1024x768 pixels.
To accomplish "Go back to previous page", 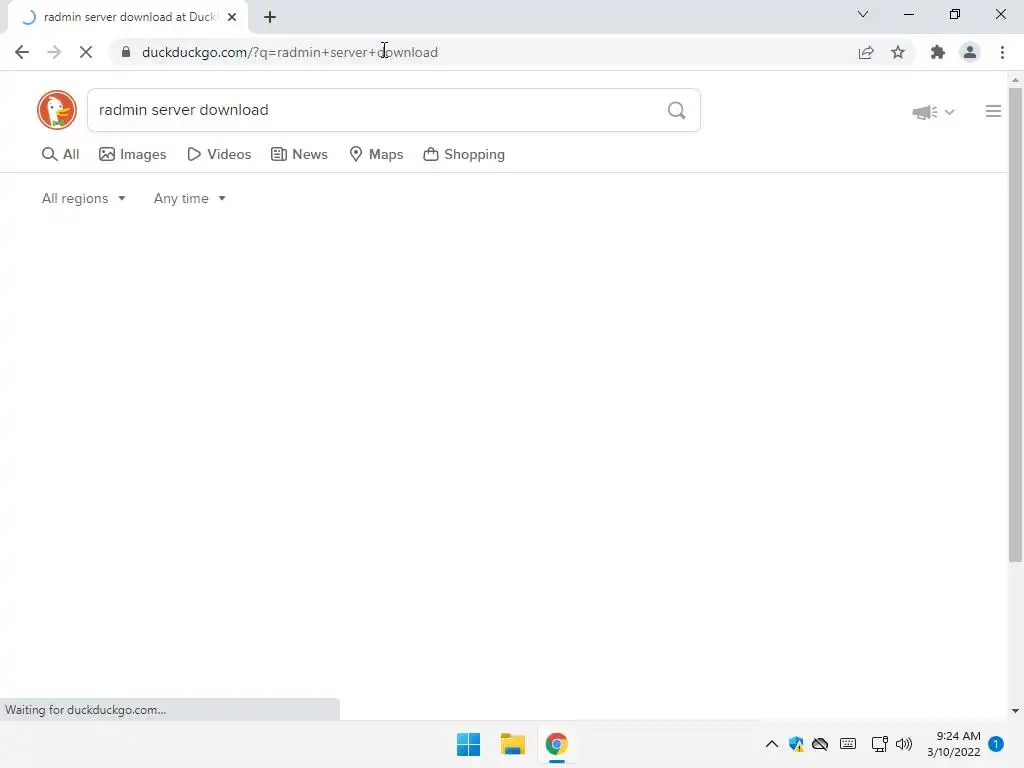I will pyautogui.click(x=22, y=52).
